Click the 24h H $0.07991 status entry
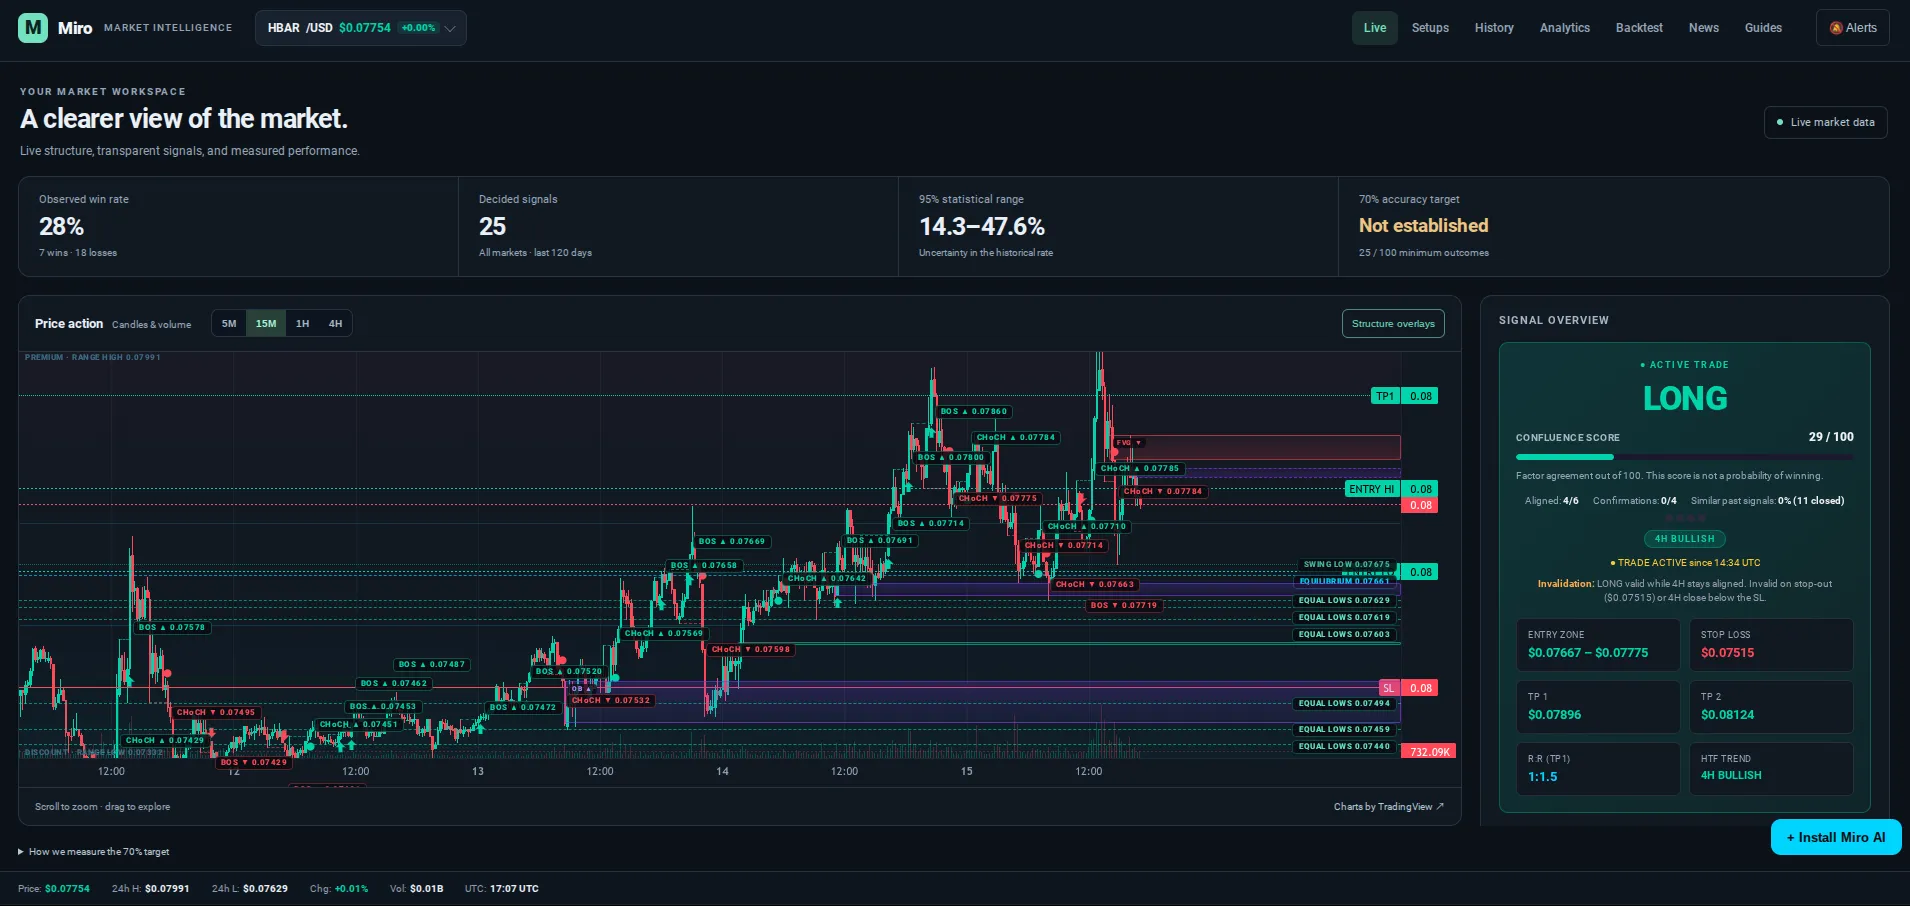 (150, 889)
